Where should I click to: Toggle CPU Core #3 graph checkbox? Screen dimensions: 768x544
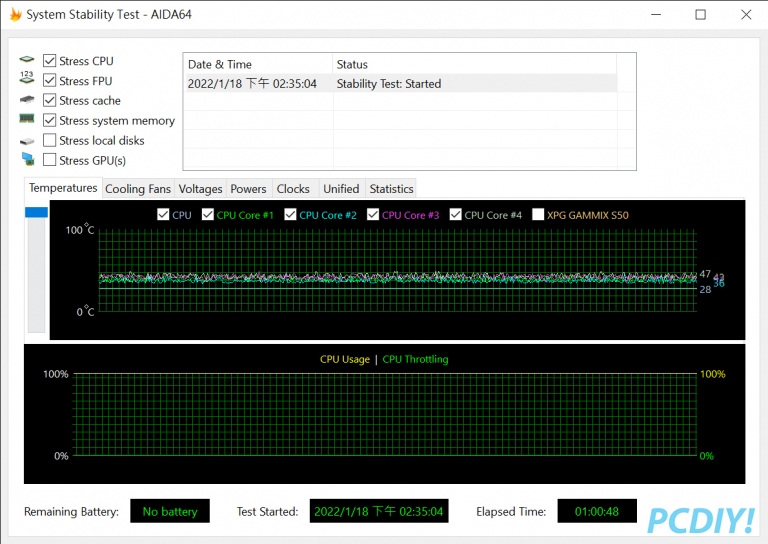pos(373,214)
